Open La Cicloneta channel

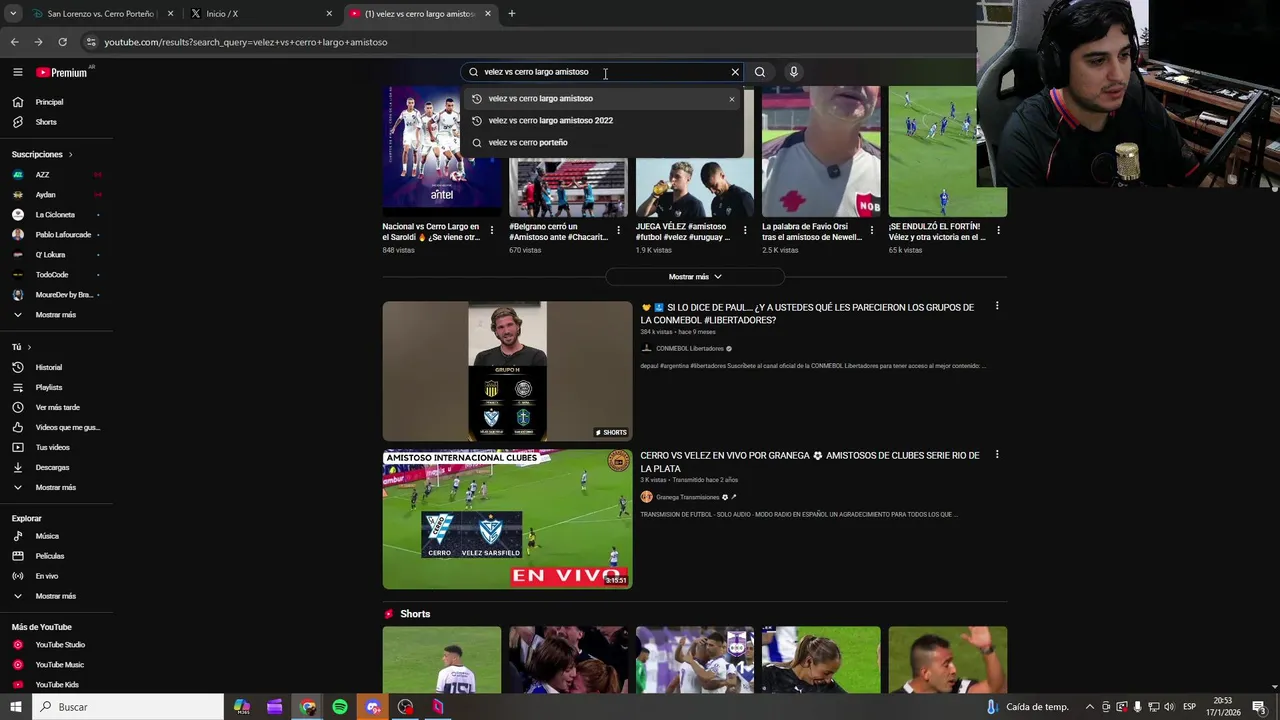[x=55, y=215]
